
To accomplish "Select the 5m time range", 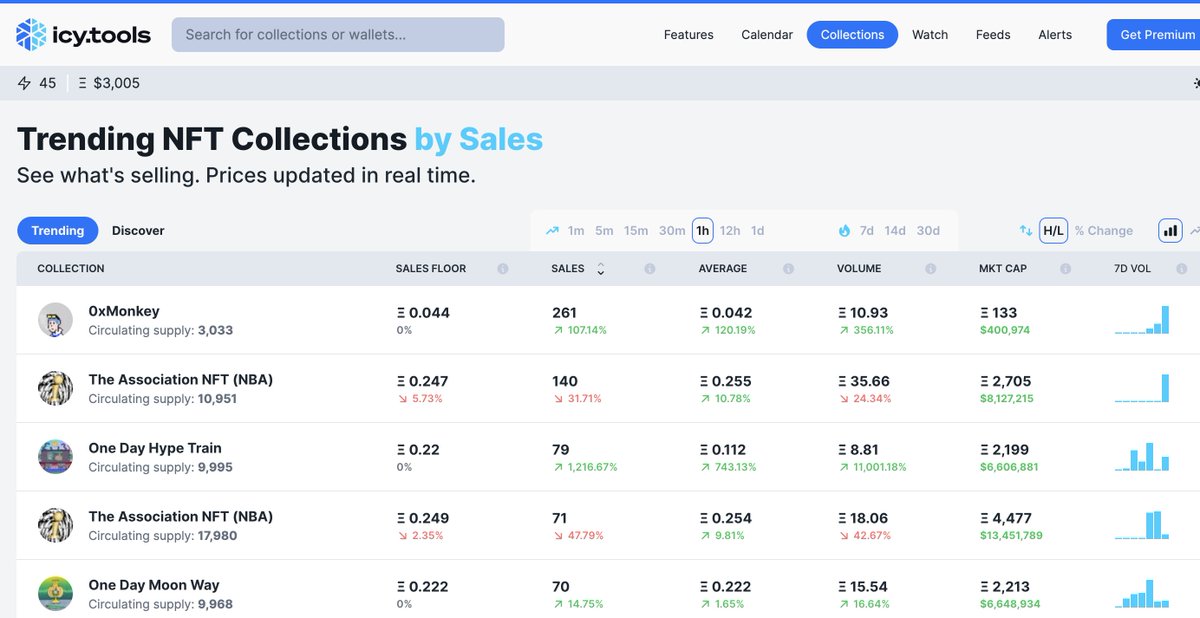I will pyautogui.click(x=604, y=231).
